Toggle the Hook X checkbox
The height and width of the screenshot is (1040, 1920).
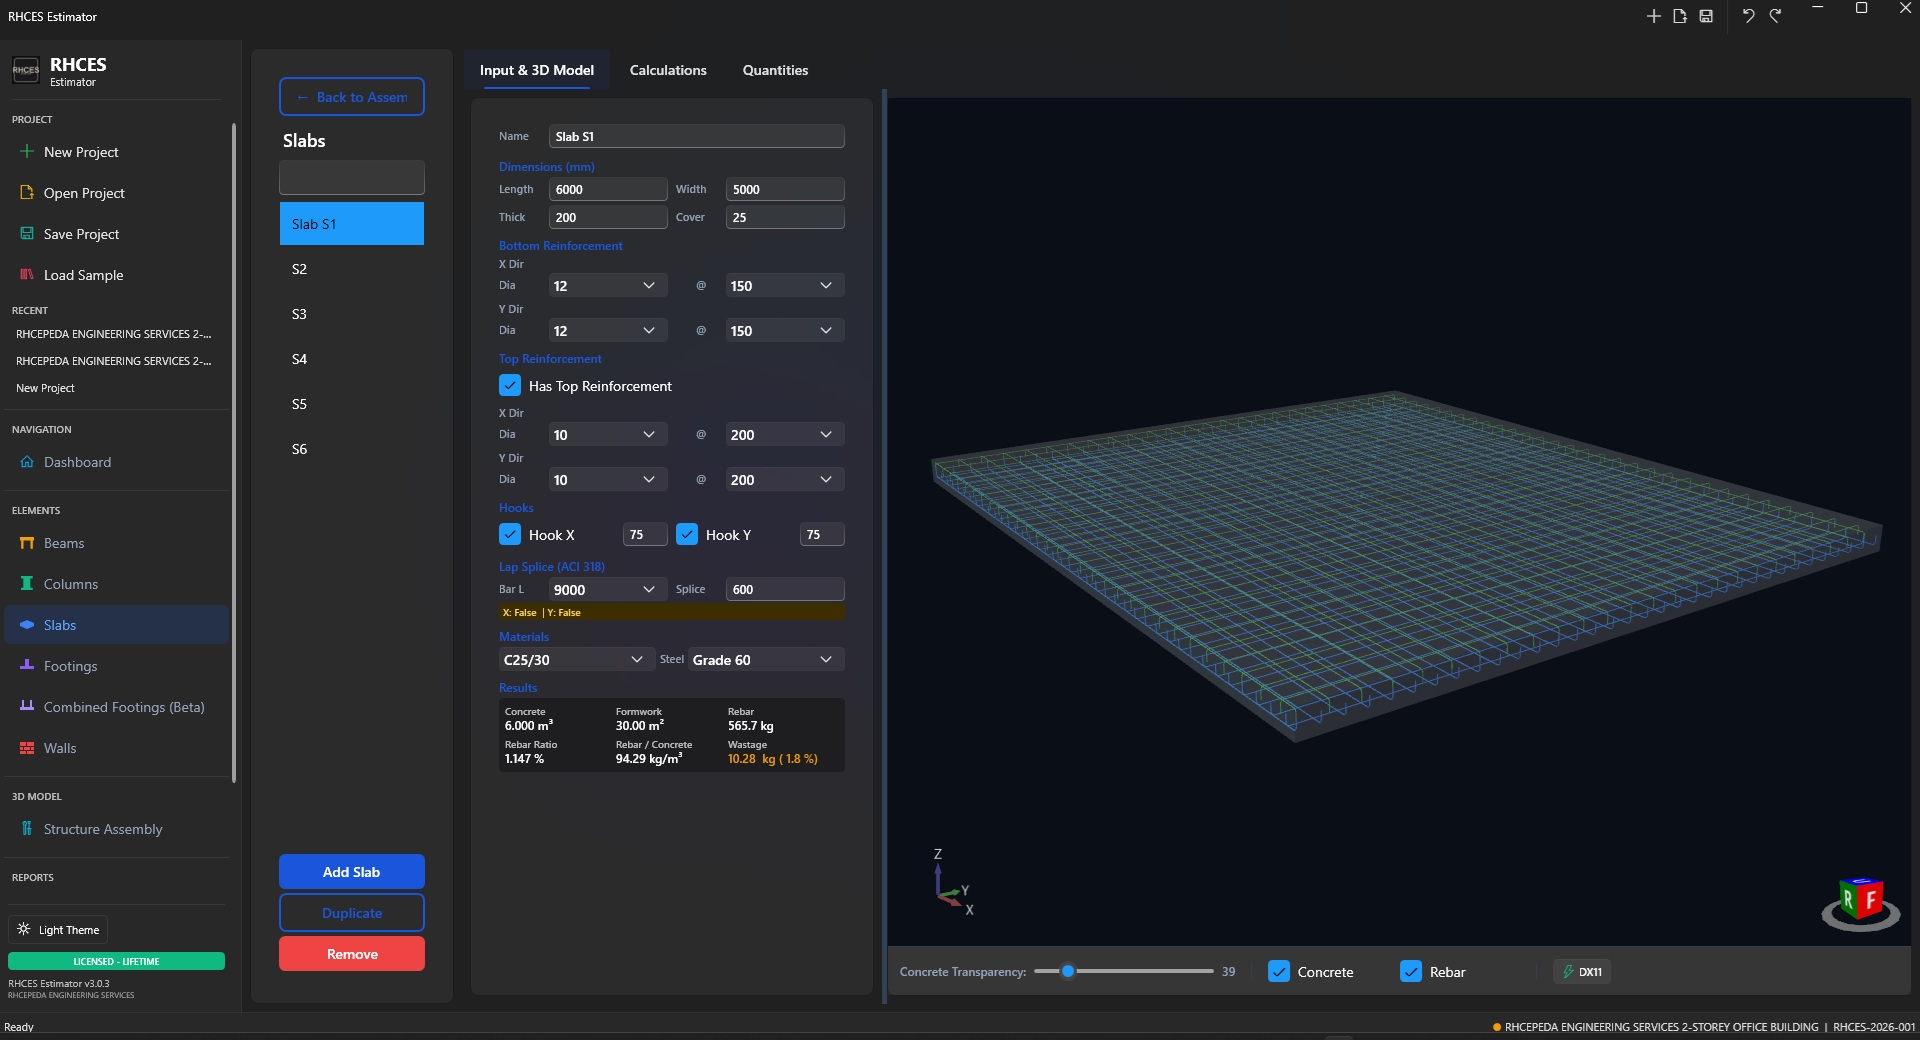(x=510, y=535)
